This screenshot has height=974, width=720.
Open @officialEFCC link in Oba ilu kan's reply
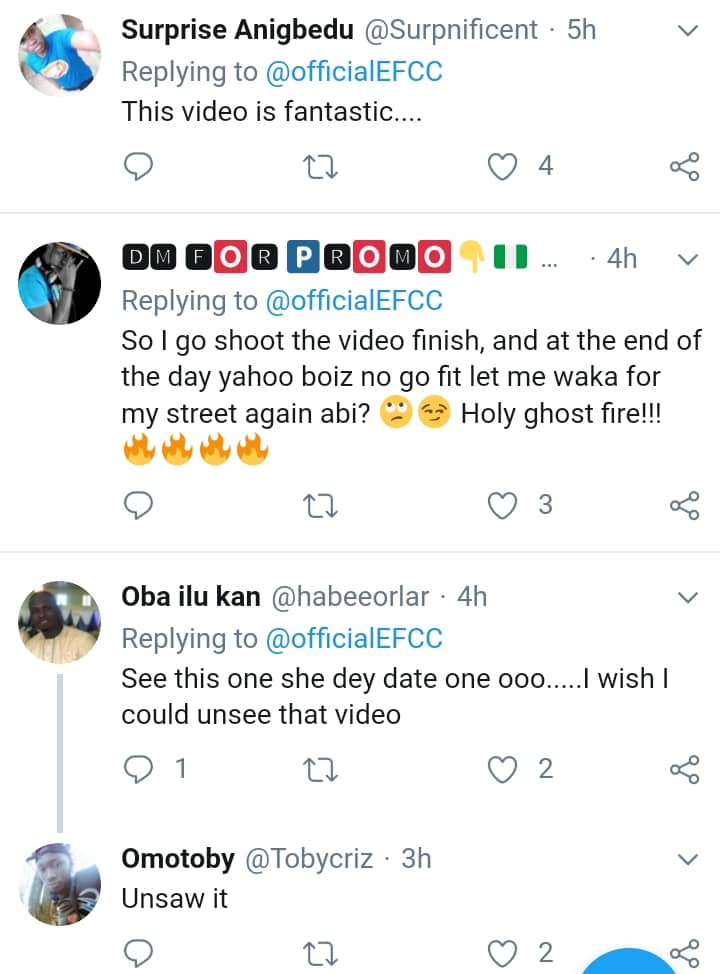tap(352, 638)
